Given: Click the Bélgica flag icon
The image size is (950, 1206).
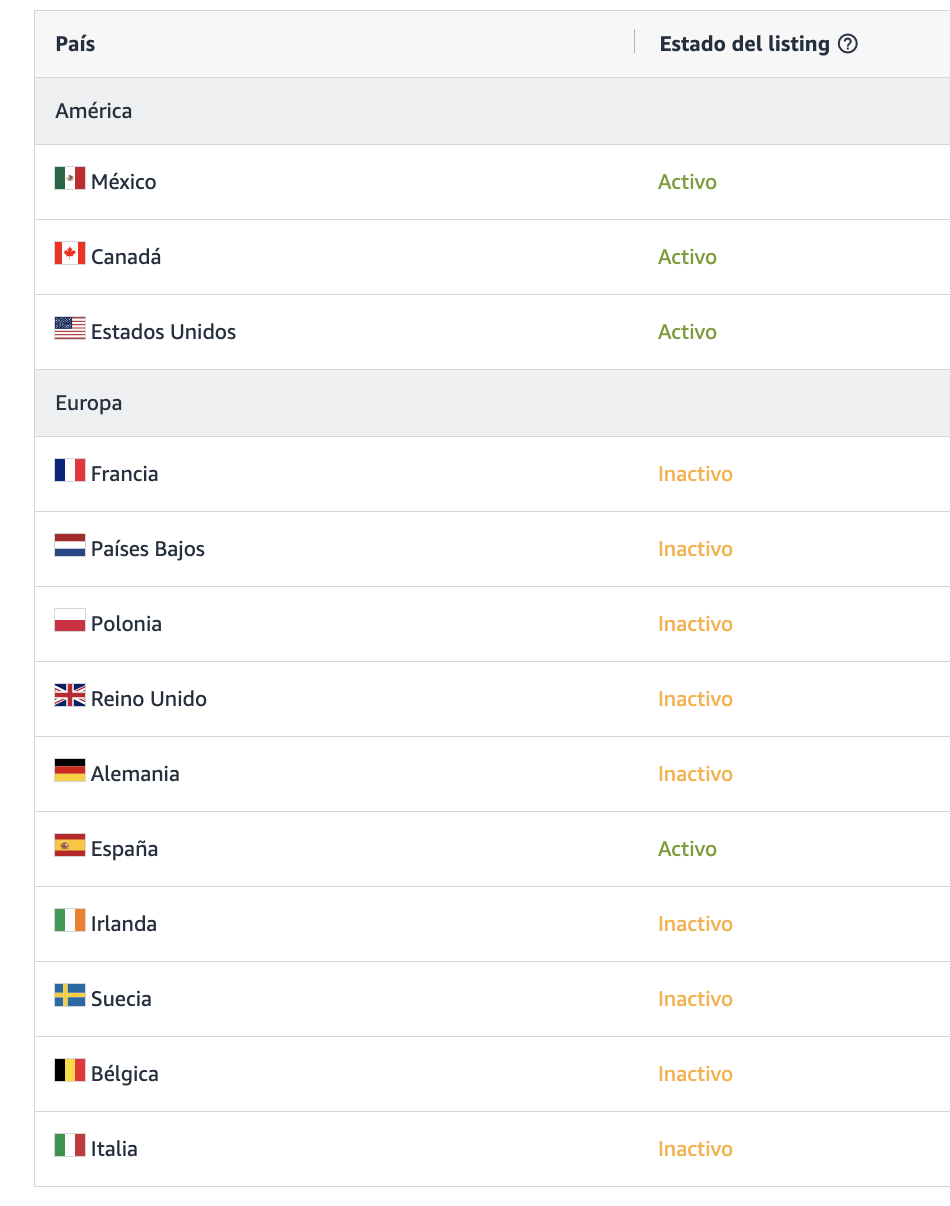Looking at the screenshot, I should click(x=70, y=1071).
